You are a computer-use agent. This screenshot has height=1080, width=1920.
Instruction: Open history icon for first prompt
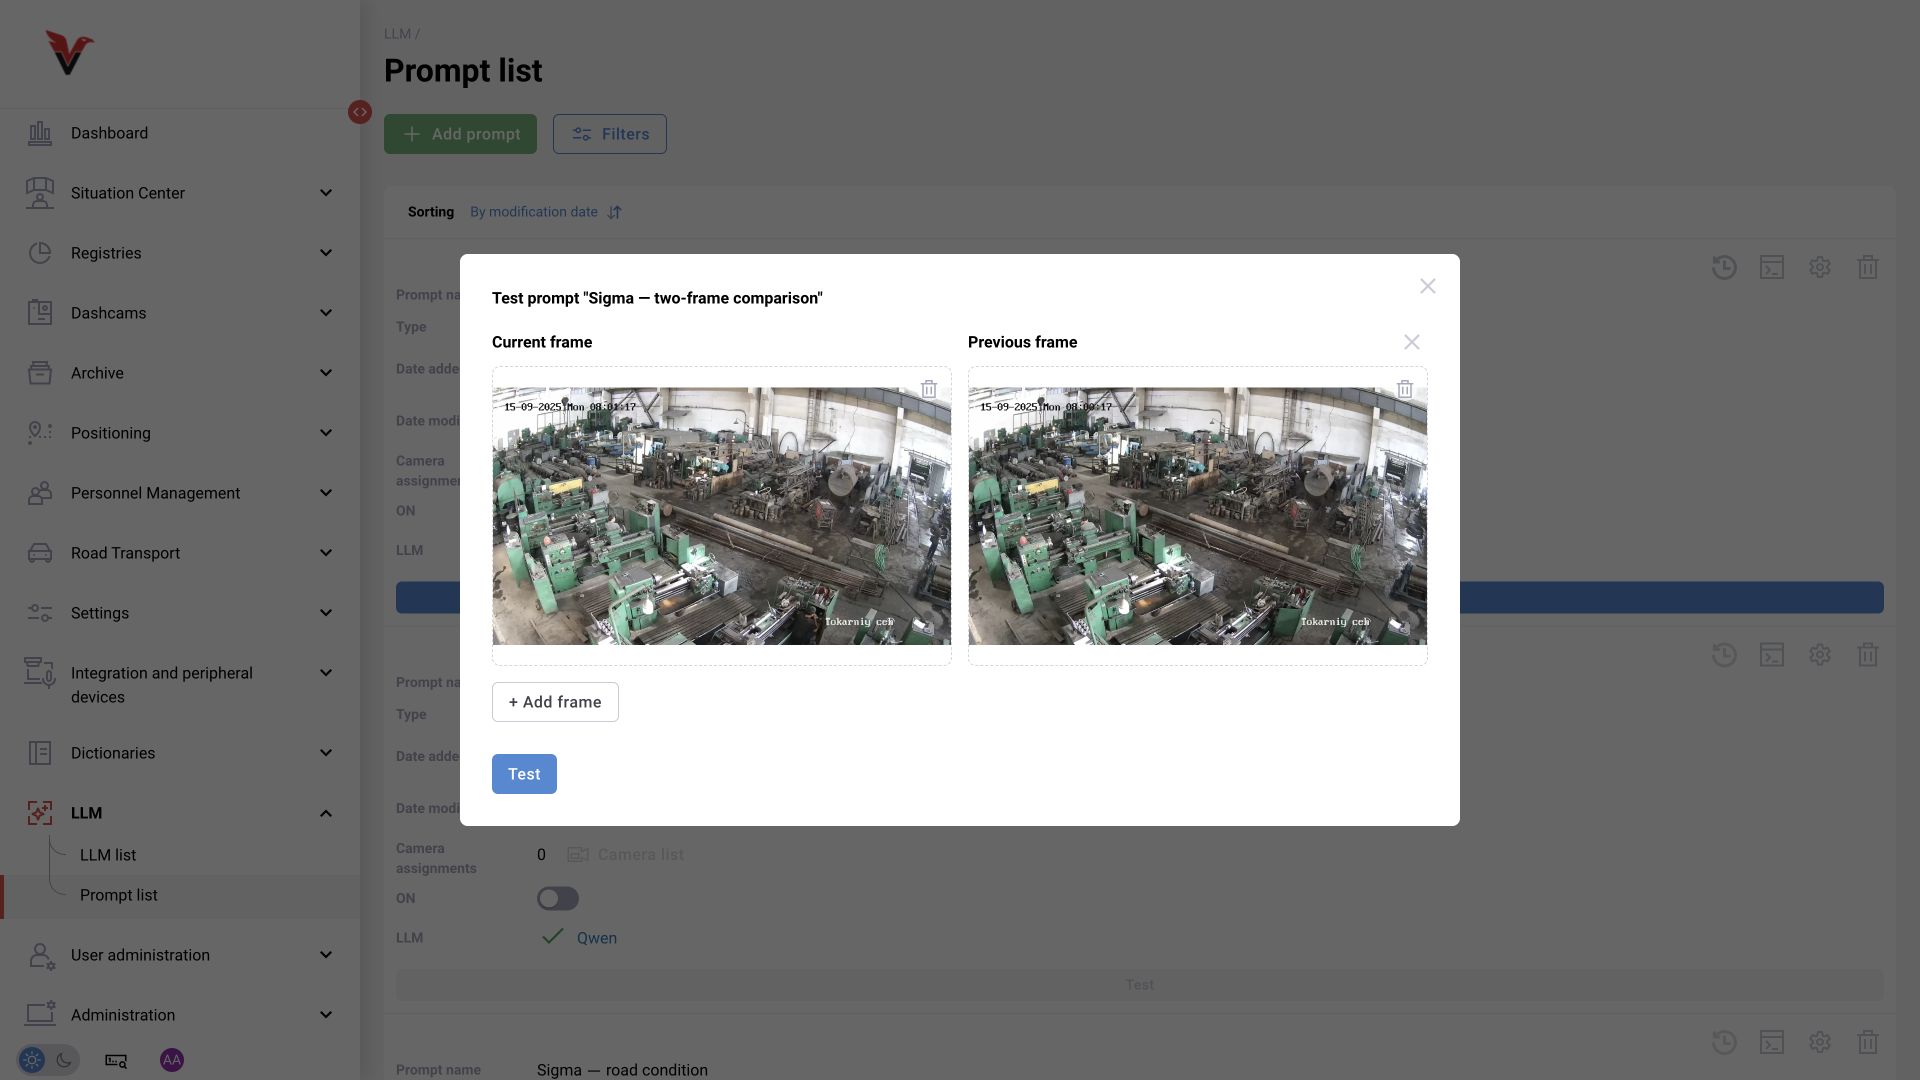tap(1724, 267)
